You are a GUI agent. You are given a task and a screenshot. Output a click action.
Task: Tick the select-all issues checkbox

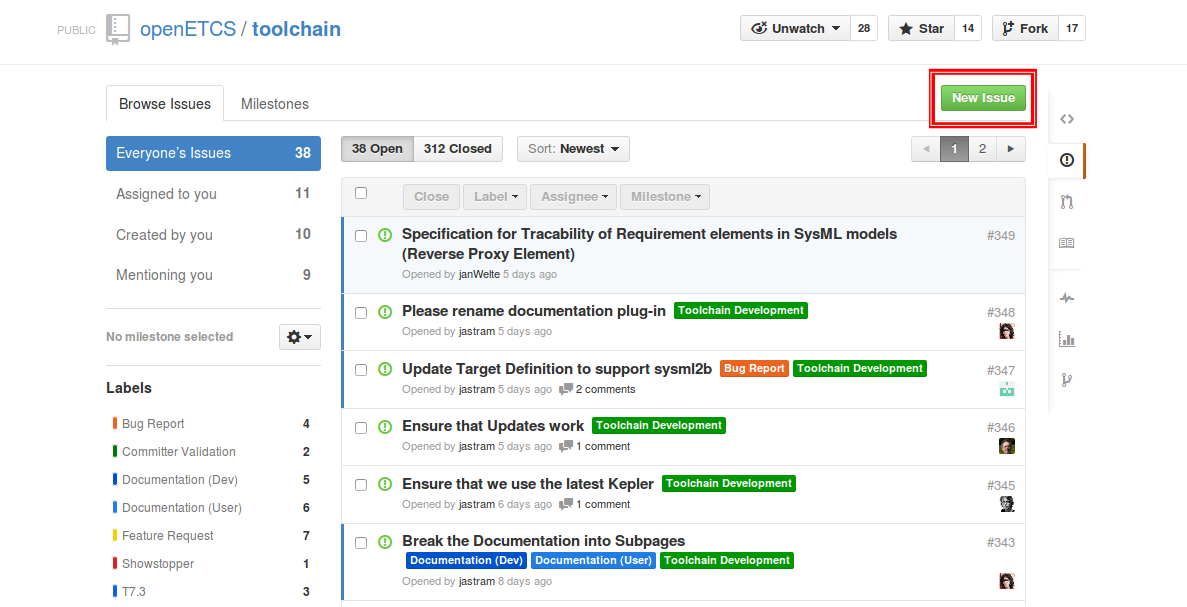click(x=361, y=194)
